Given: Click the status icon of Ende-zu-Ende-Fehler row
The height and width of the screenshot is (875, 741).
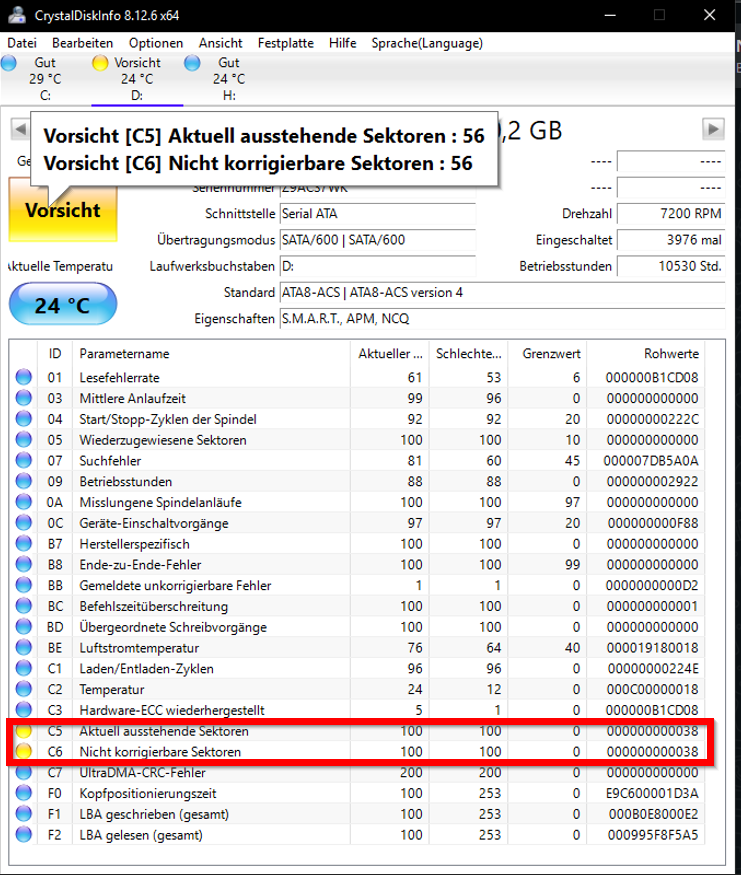Looking at the screenshot, I should click(23, 564).
